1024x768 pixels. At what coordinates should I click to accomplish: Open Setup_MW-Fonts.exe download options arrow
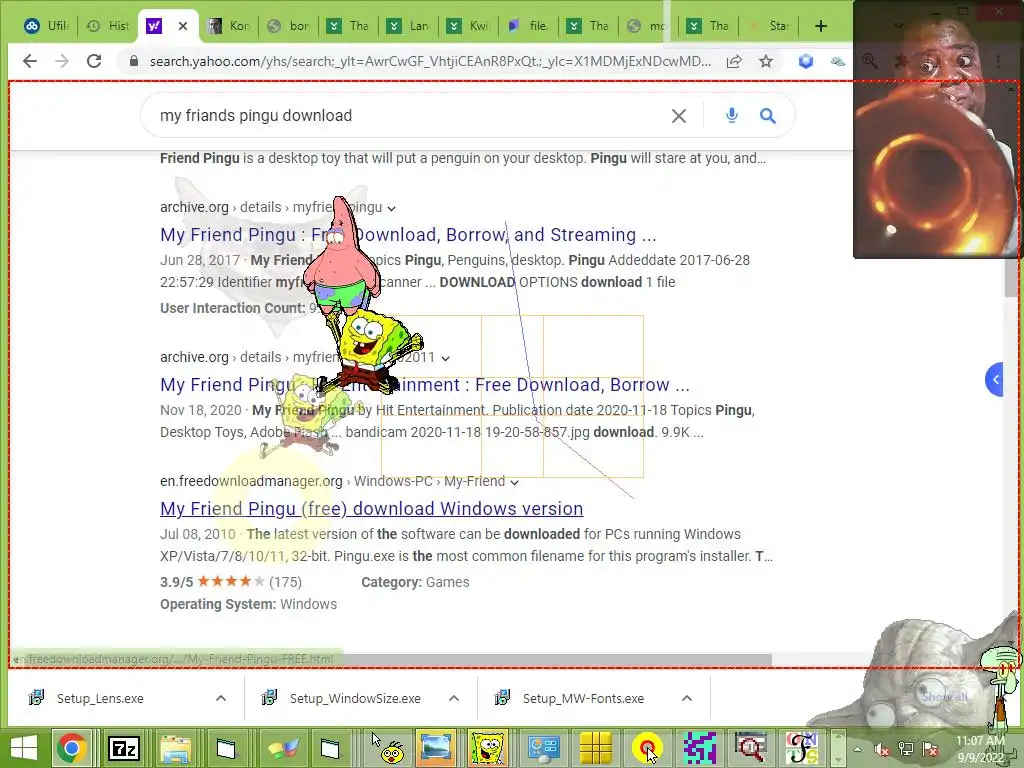tap(686, 698)
